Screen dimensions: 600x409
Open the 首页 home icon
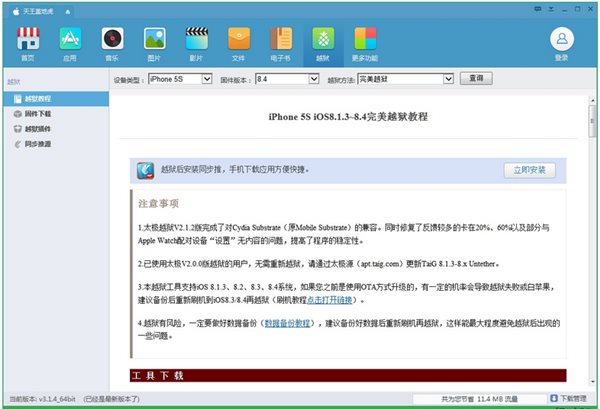(27, 42)
